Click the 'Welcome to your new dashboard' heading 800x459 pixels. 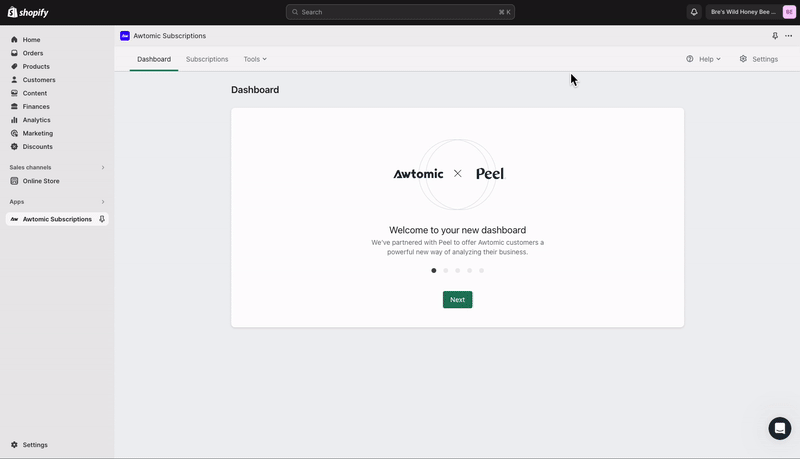458,230
